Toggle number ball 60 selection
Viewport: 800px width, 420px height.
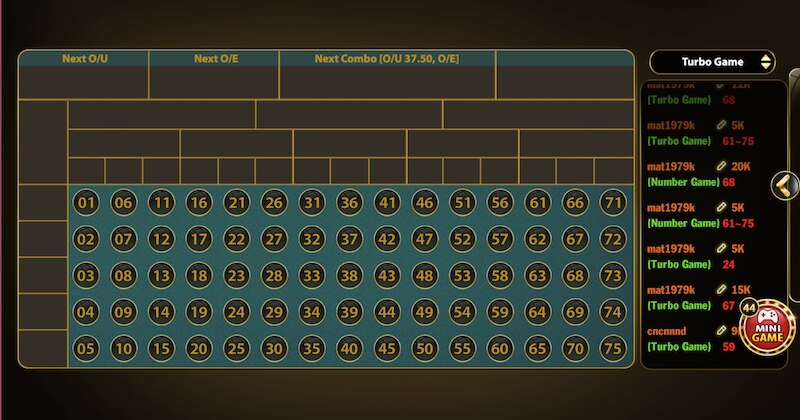[x=499, y=349]
